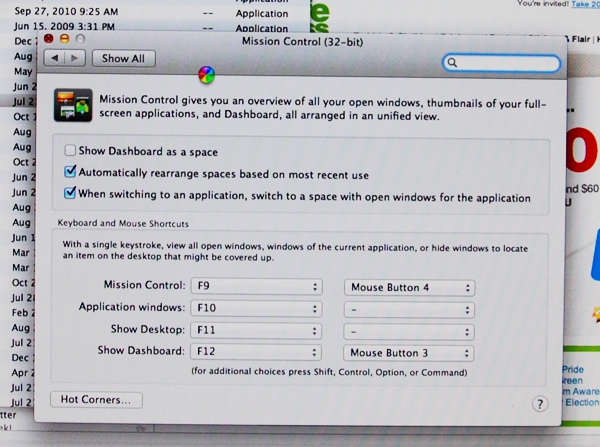Open Show Desktop mouse shortcut dropdown
The image size is (600, 447).
pos(409,331)
